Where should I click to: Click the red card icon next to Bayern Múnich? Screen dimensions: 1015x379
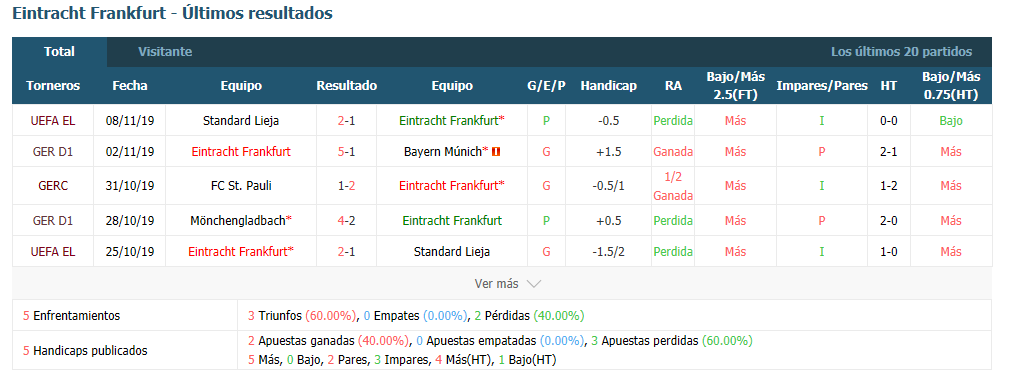click(x=496, y=152)
